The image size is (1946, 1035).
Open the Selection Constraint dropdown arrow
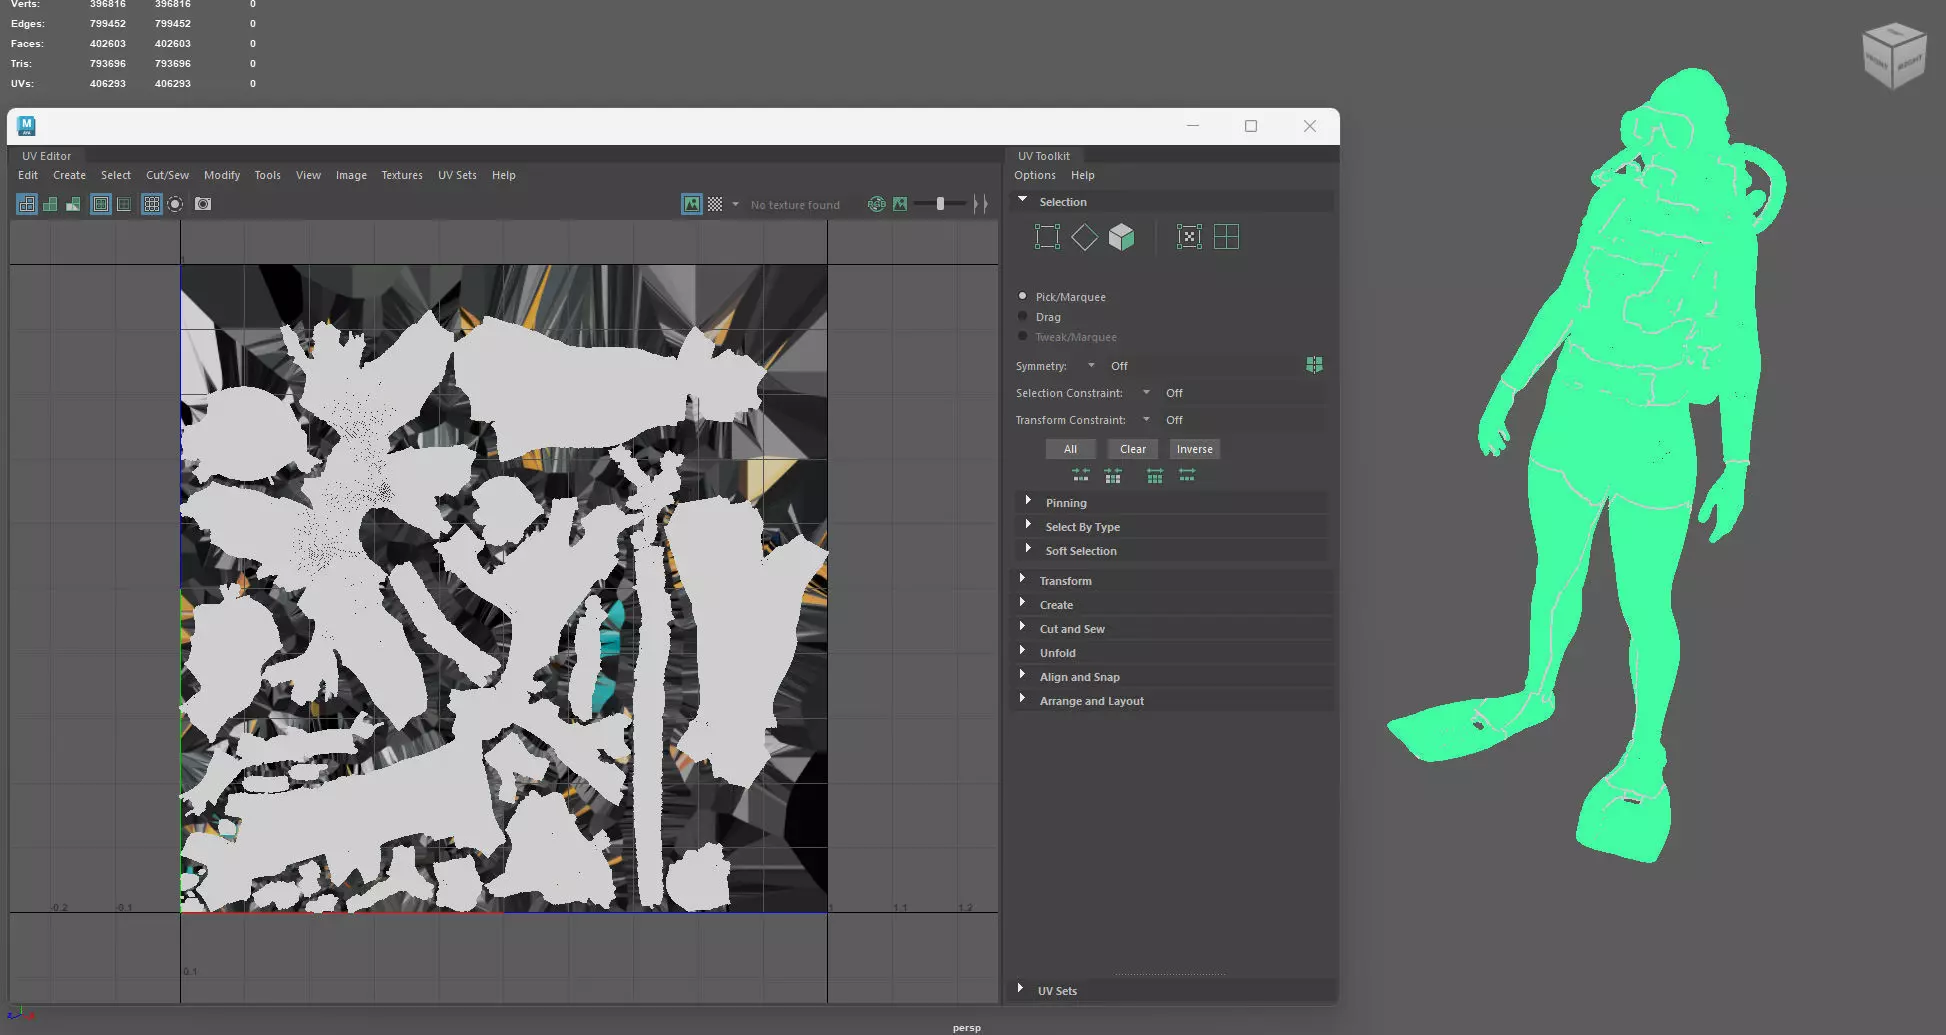point(1146,392)
